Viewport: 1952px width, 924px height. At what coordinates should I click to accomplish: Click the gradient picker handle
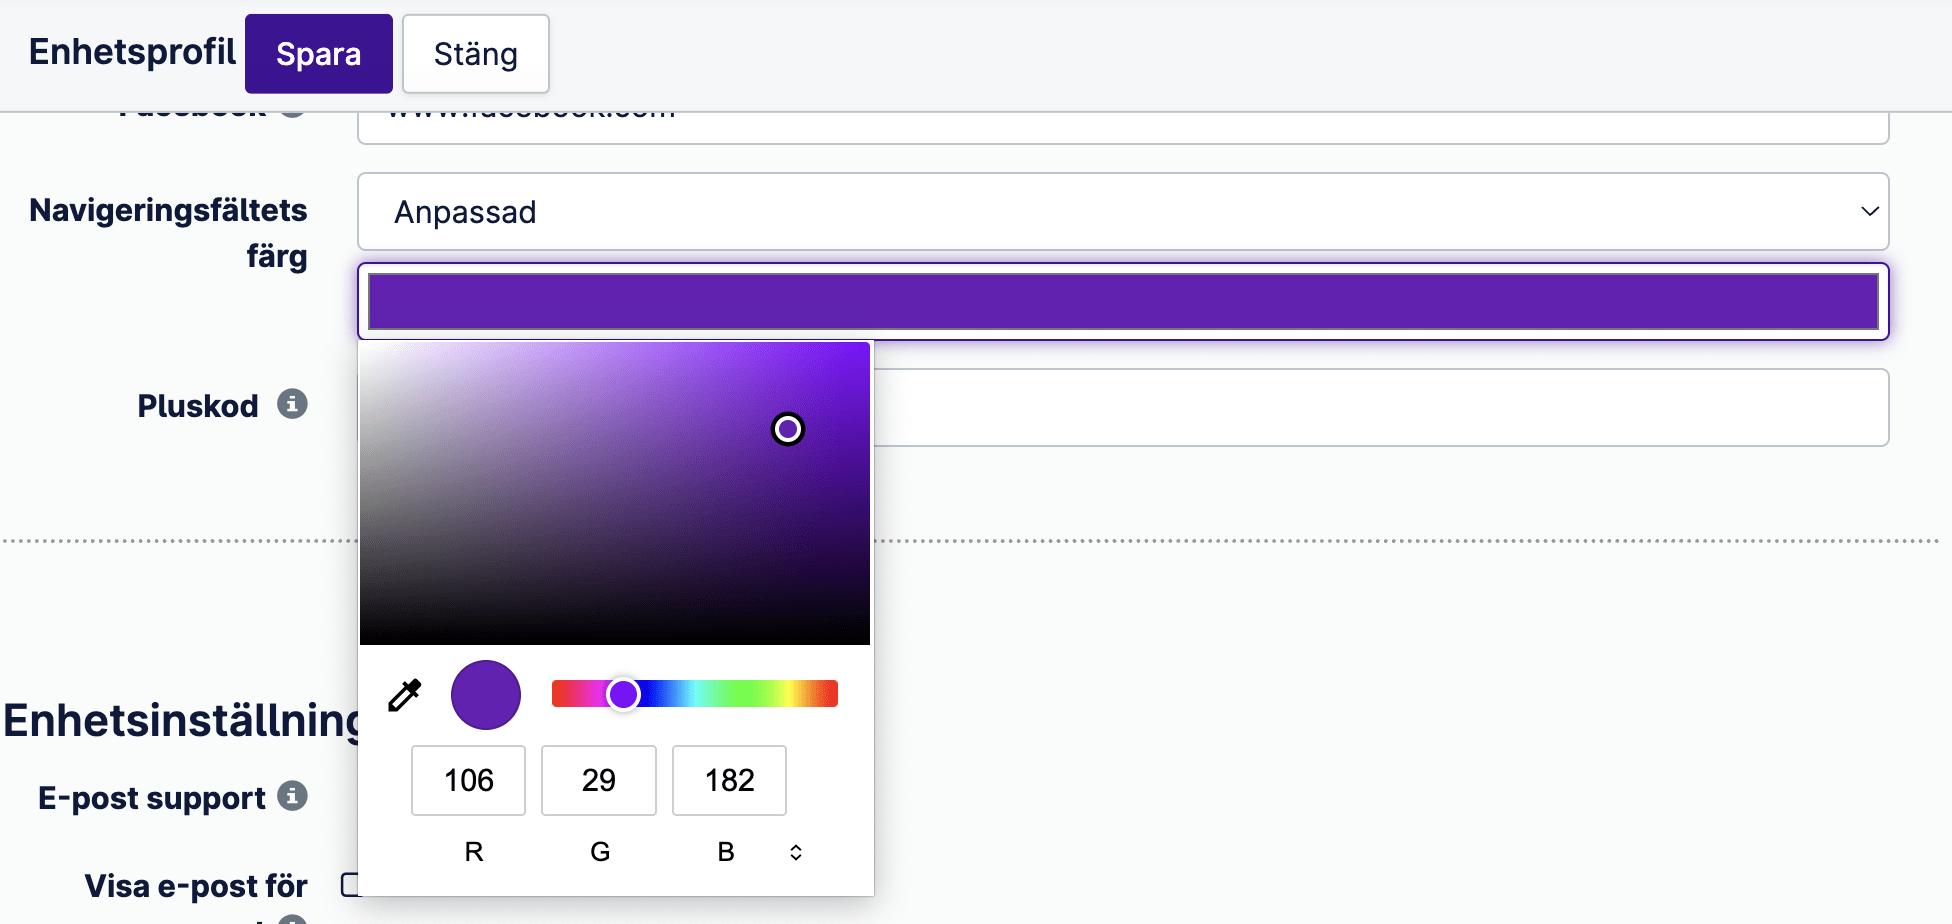click(787, 429)
